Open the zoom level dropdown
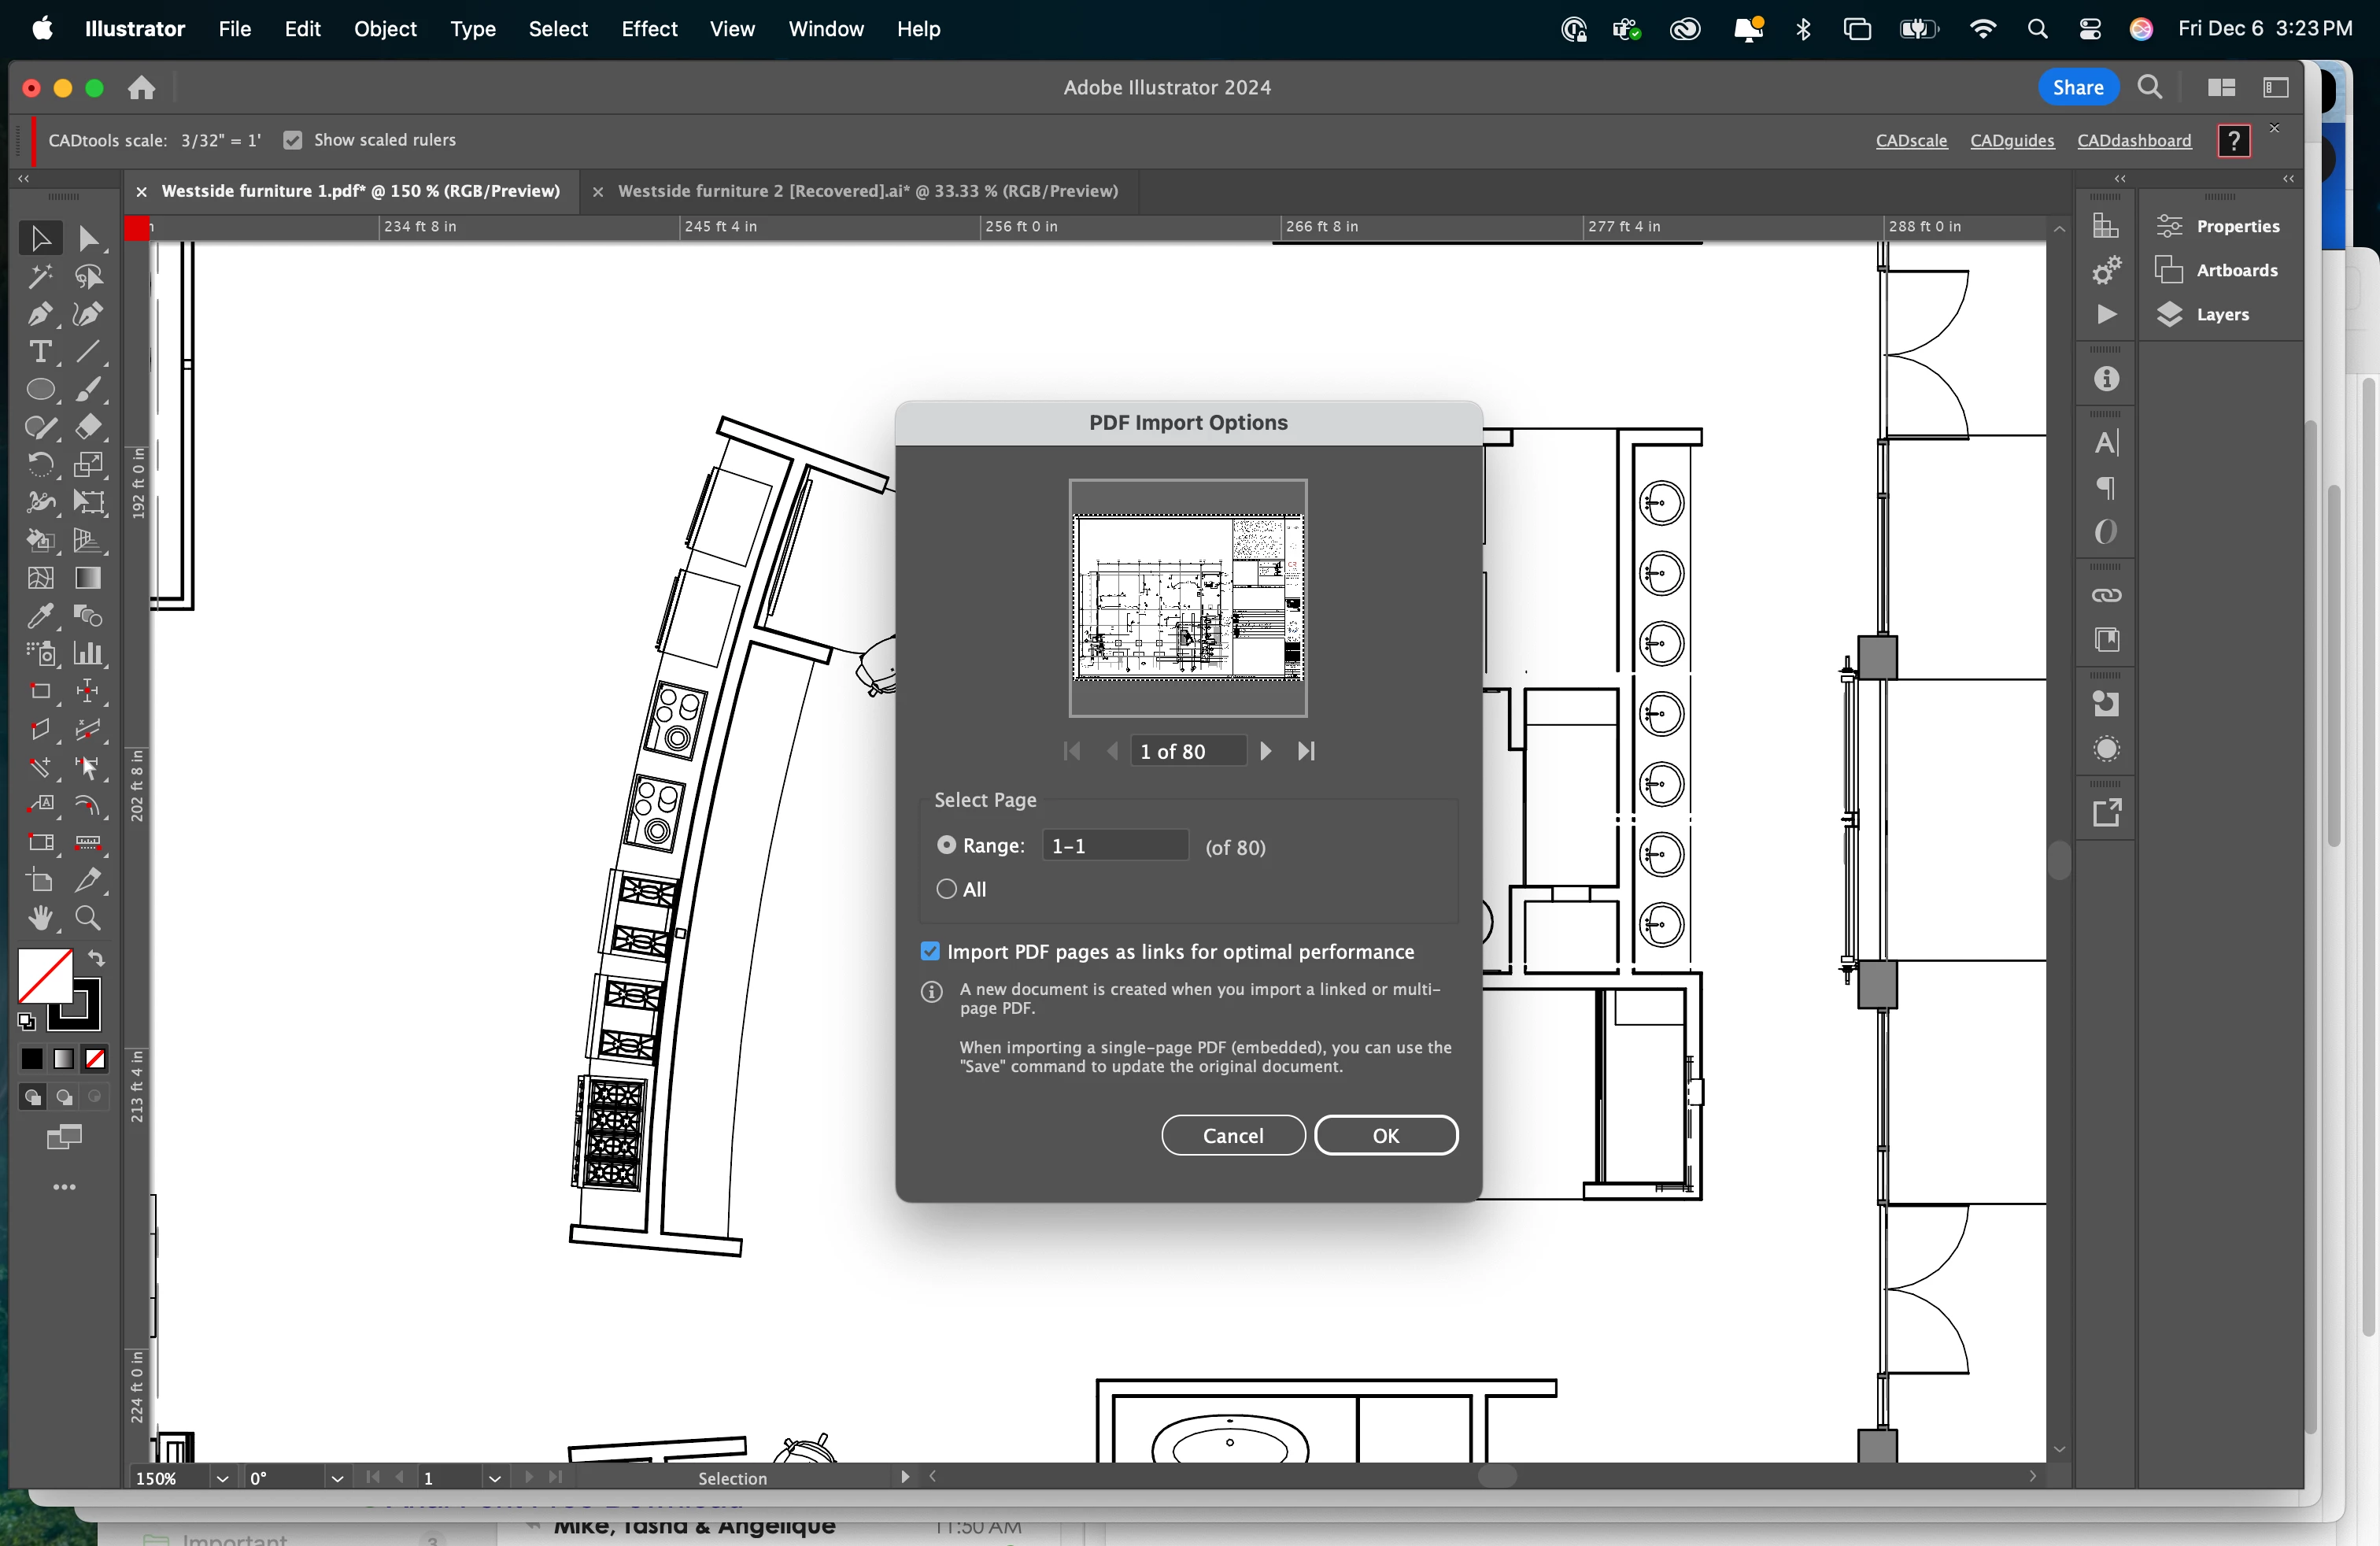2380x1546 pixels. click(x=222, y=1478)
